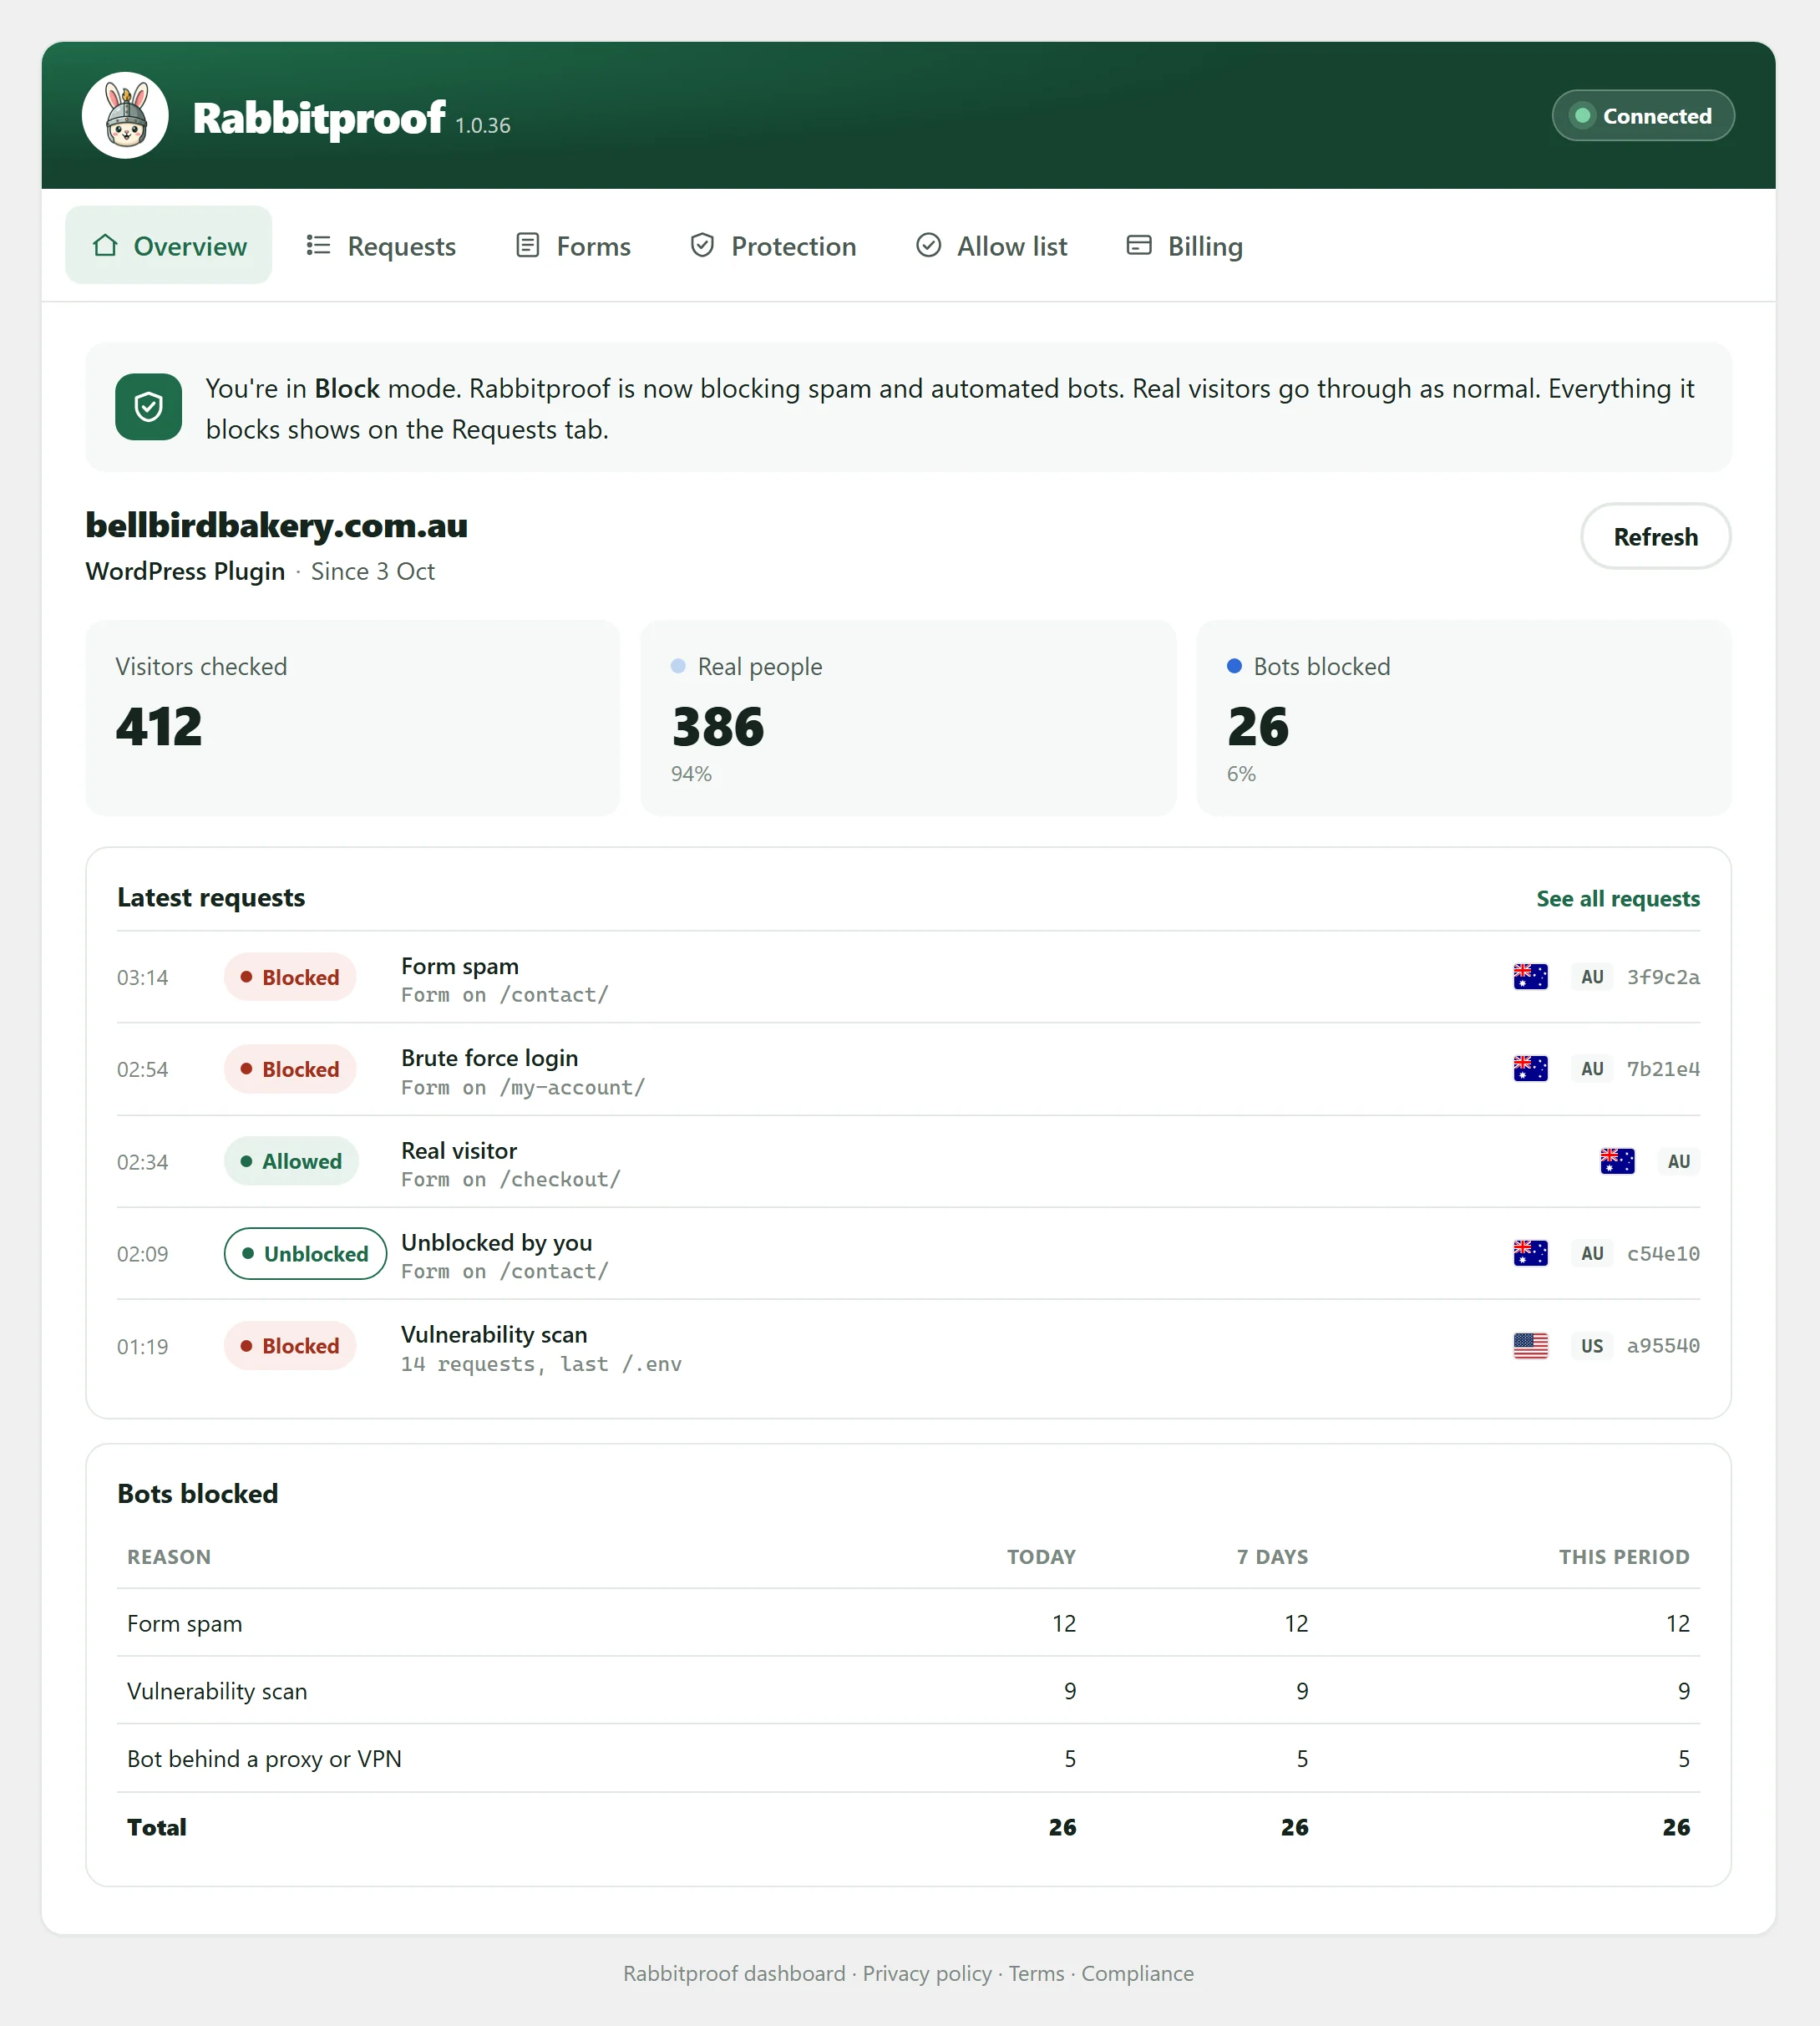The width and height of the screenshot is (1820, 2026).
Task: Click the Blocked badge on the 02:54 row
Action: click(x=290, y=1069)
